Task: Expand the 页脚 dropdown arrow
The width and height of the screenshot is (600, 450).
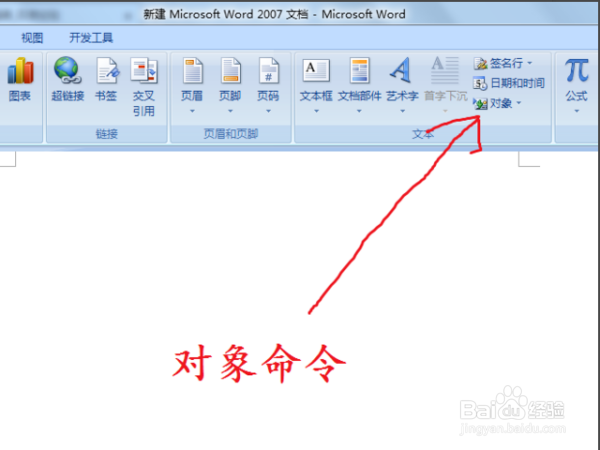Action: point(230,111)
